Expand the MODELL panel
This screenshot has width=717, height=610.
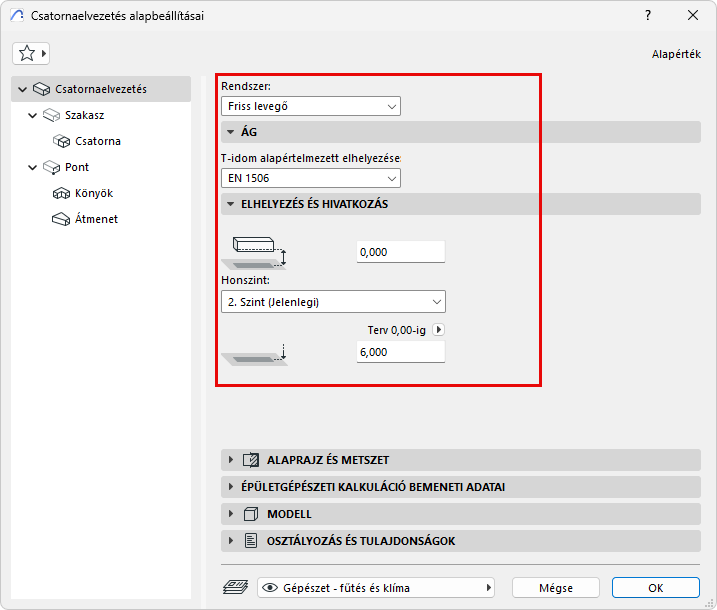click(461, 514)
